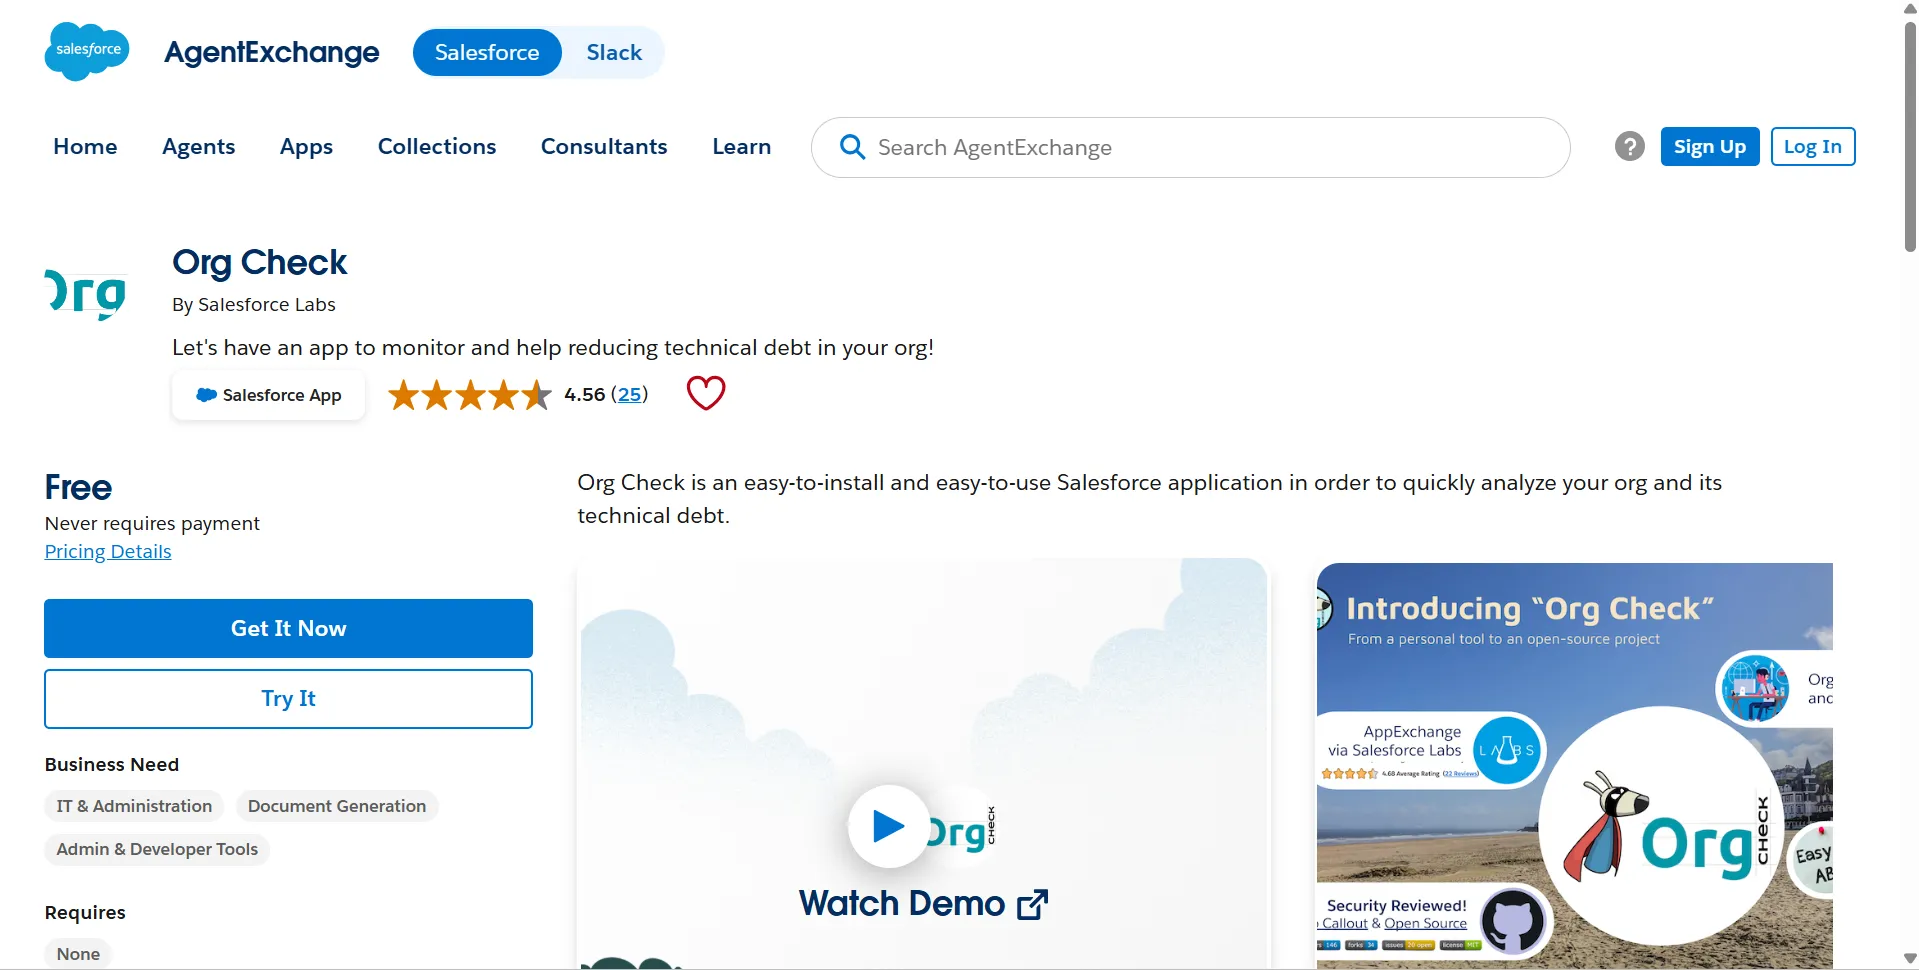The width and height of the screenshot is (1919, 970).
Task: Open the Collections menu
Action: [x=437, y=146]
